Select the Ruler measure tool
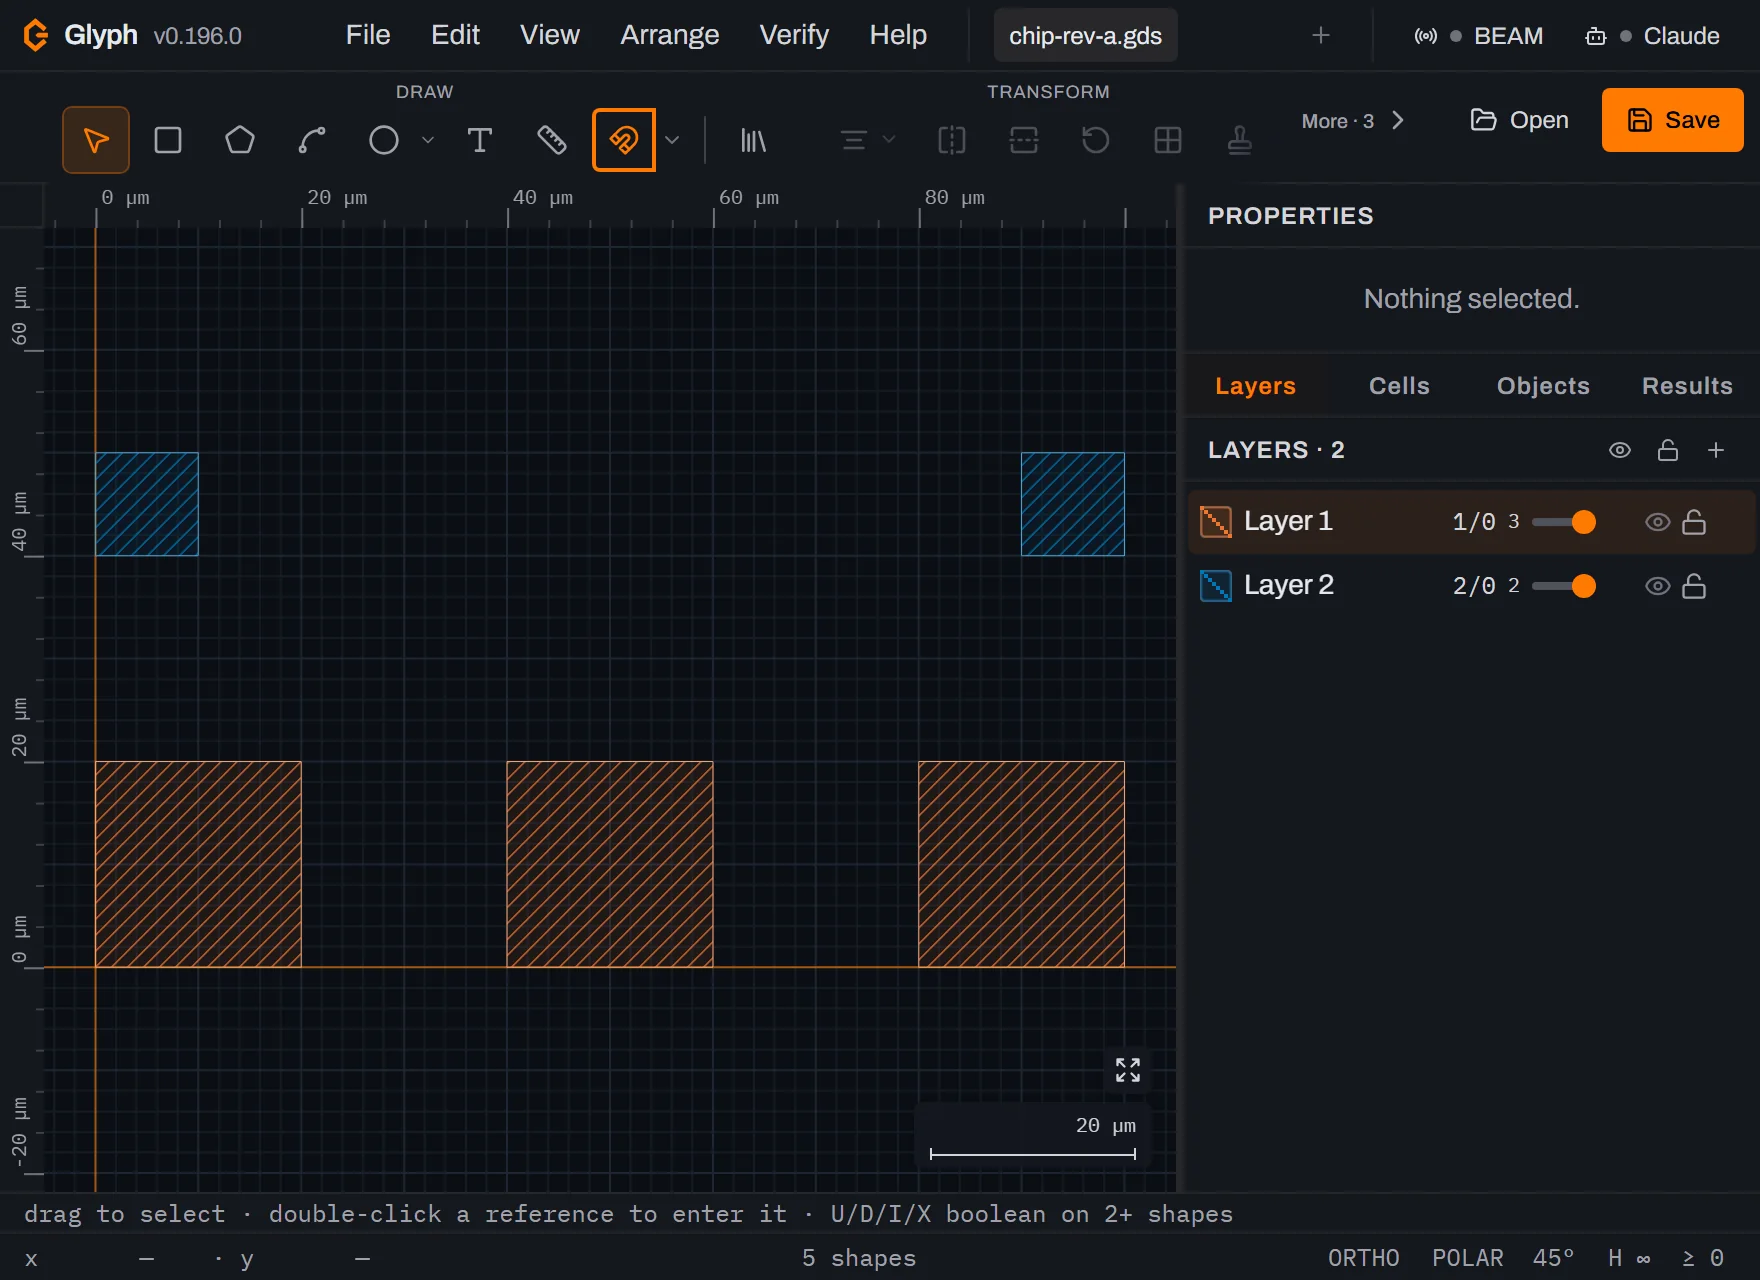This screenshot has height=1280, width=1760. pos(552,140)
